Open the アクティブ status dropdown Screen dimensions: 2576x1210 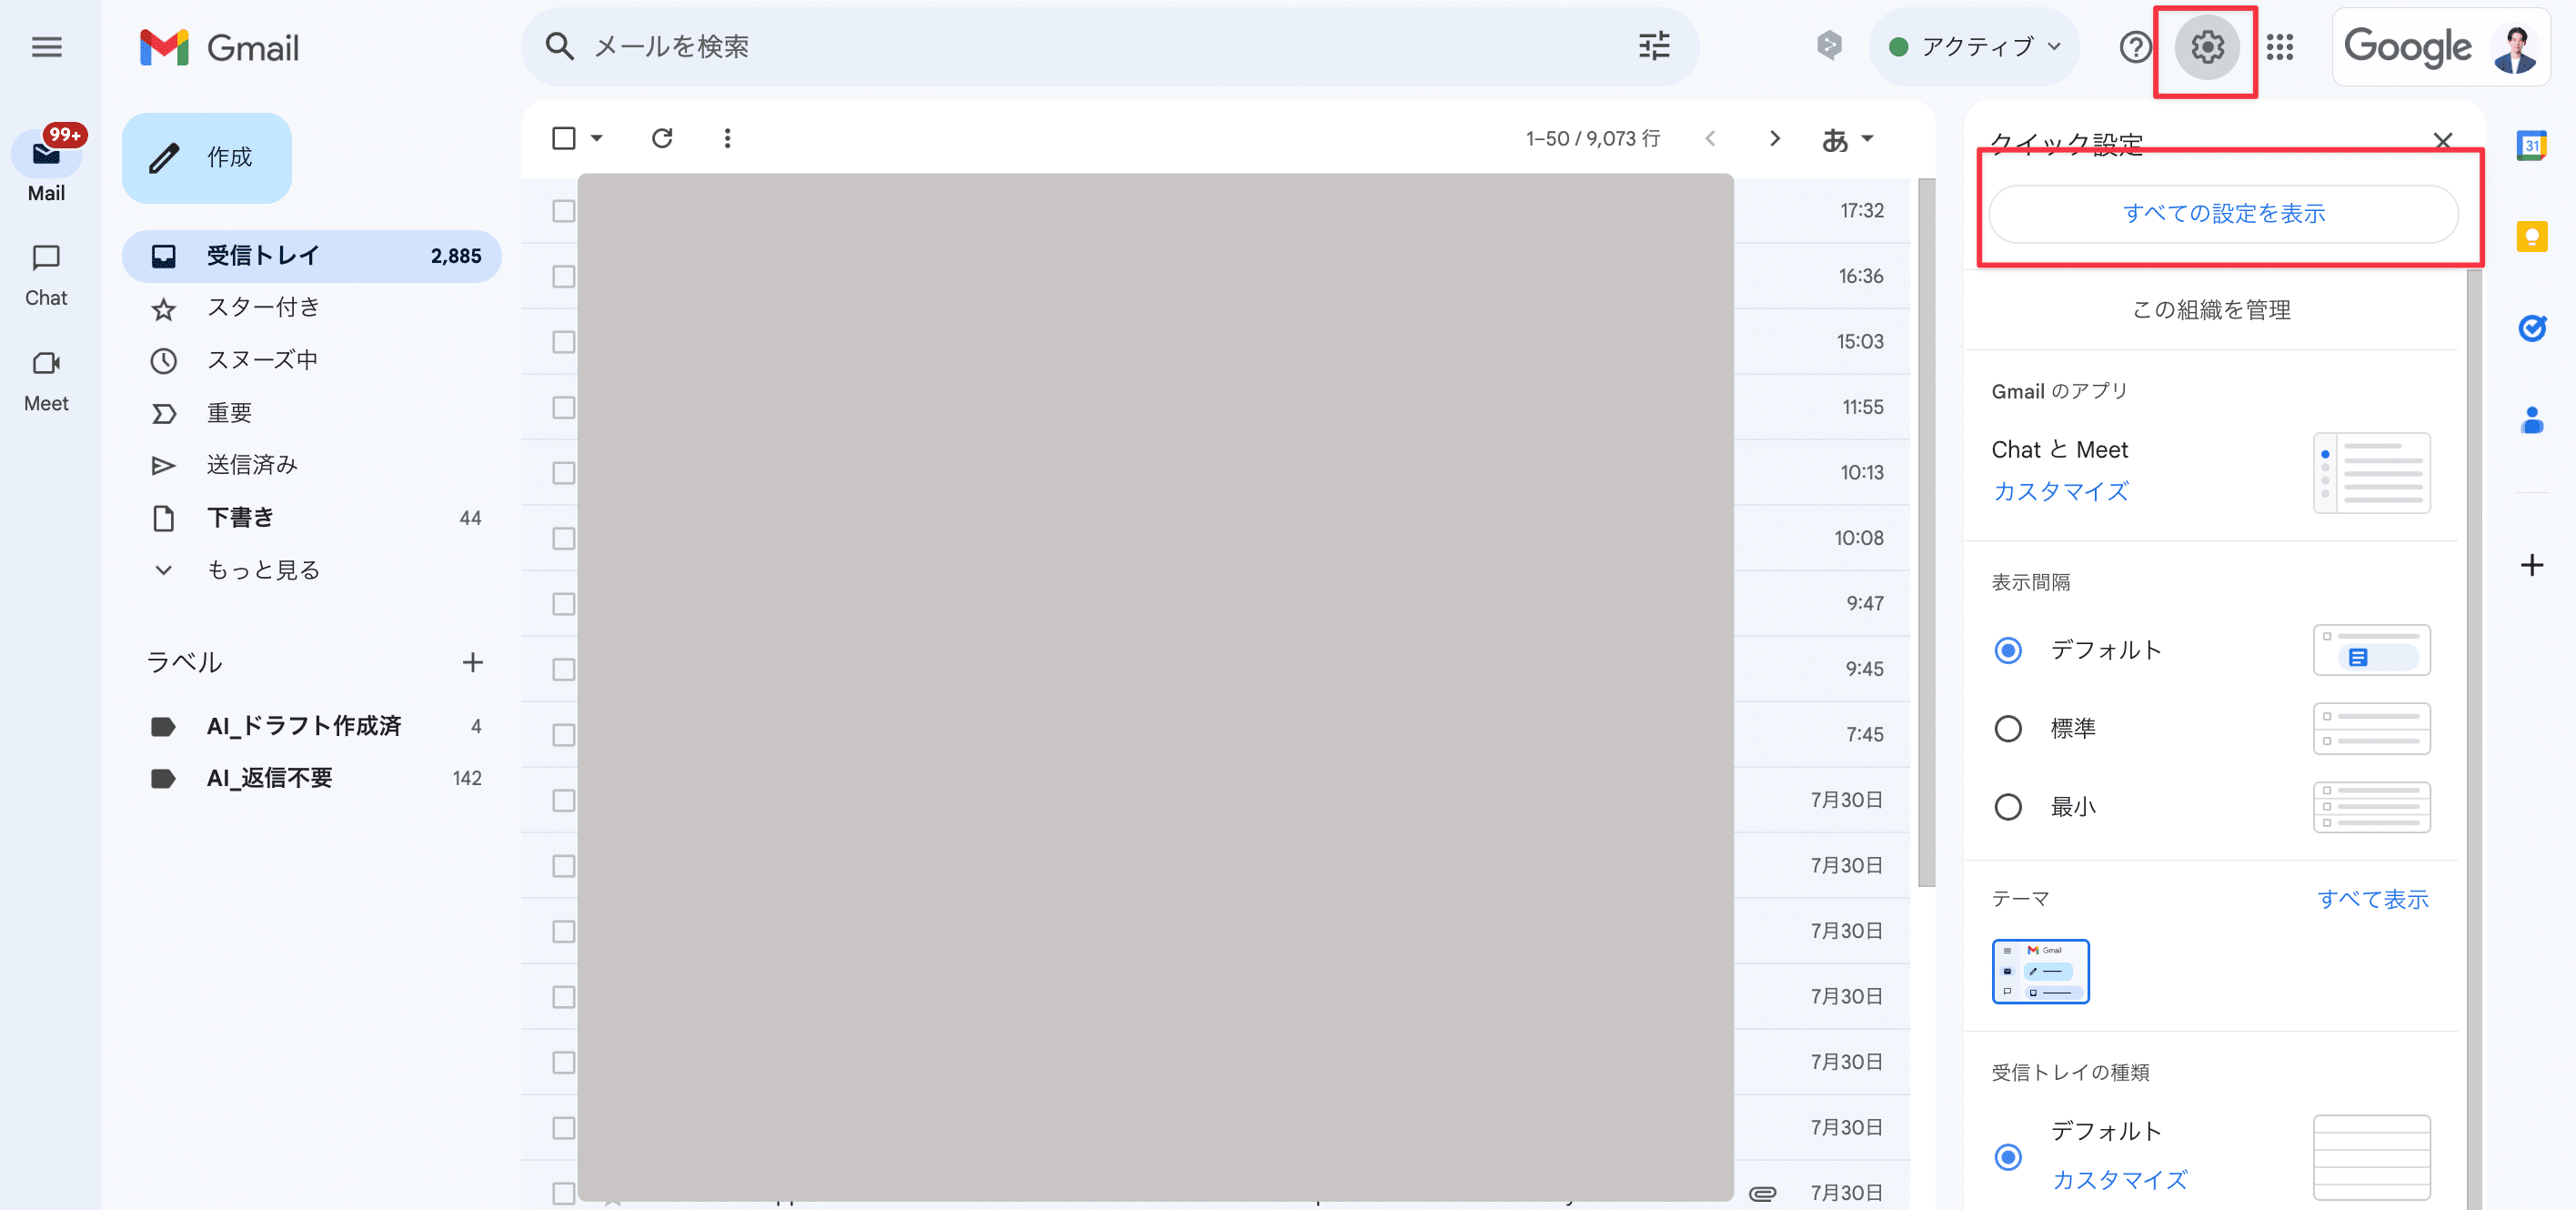coord(1974,47)
